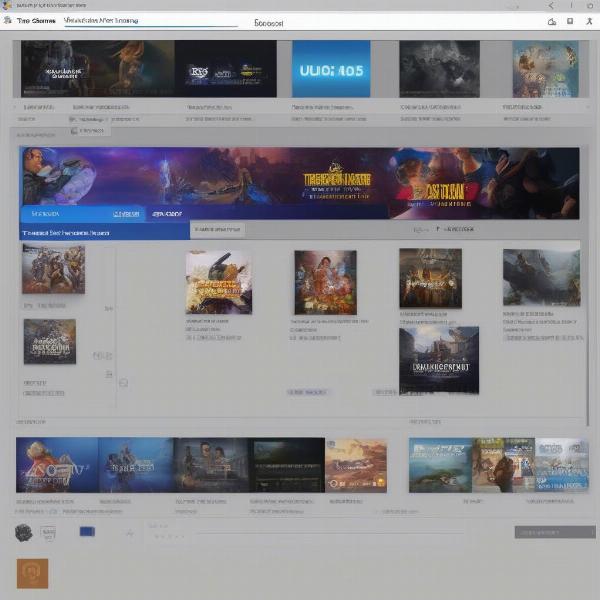The width and height of the screenshot is (600, 600).
Task: Click the bottom text input line
Action: tap(331, 532)
